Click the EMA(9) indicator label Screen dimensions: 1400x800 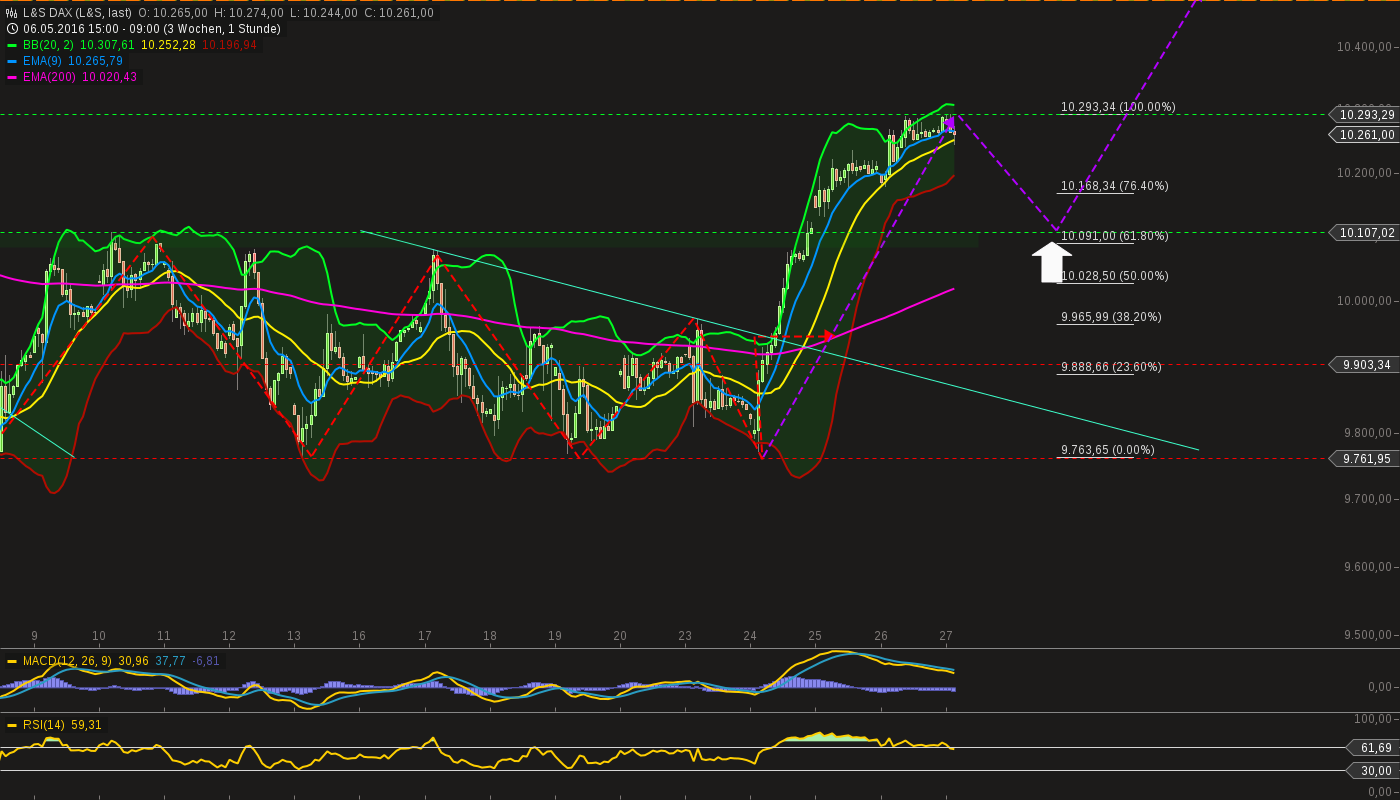[42, 61]
